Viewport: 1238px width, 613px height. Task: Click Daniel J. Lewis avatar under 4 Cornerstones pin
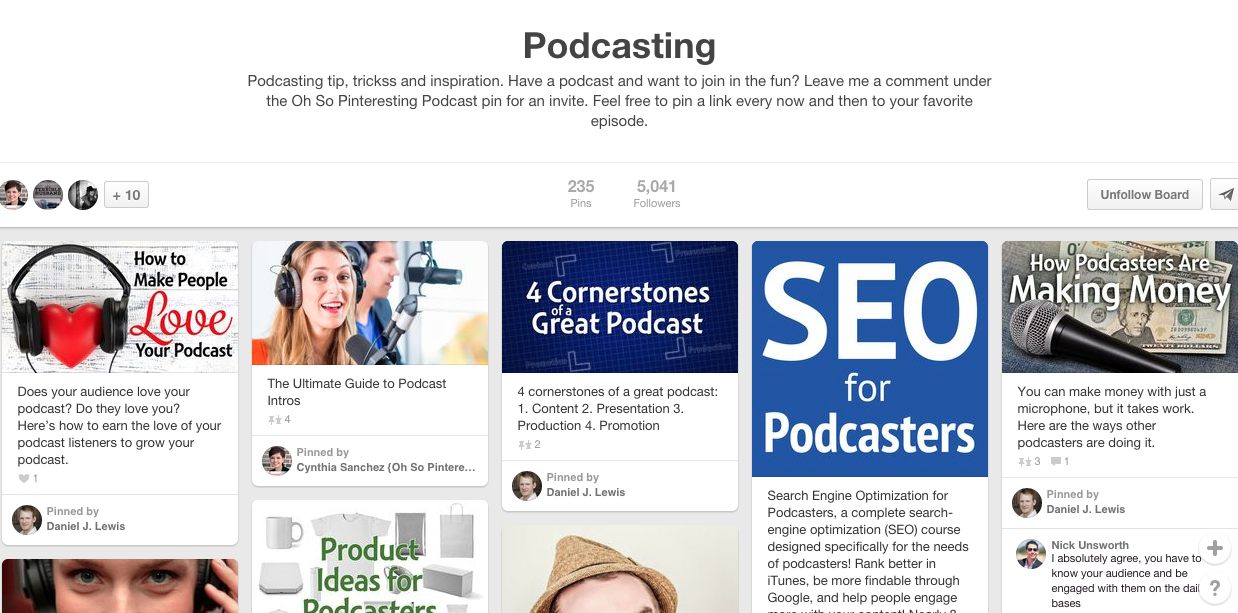[527, 485]
